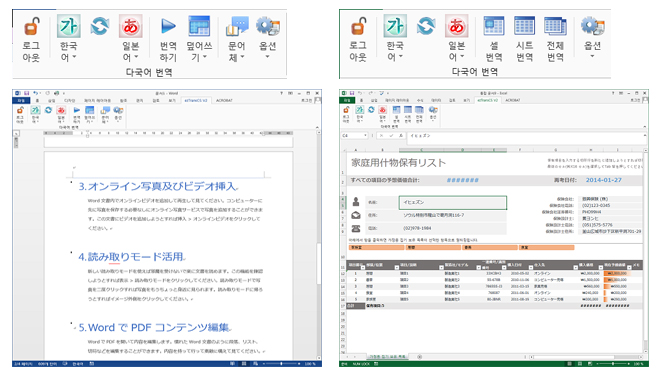Viewport: 663px width, 376px height.
Task: Click fx insert function icon in Excel
Action: [x=400, y=136]
